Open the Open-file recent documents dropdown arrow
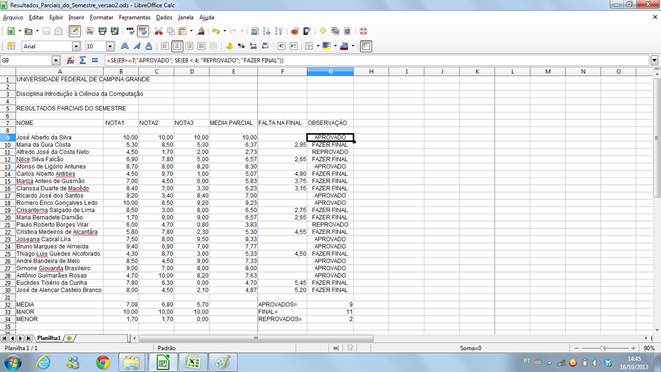Viewport: 661px width, 372px height. pyautogui.click(x=37, y=31)
